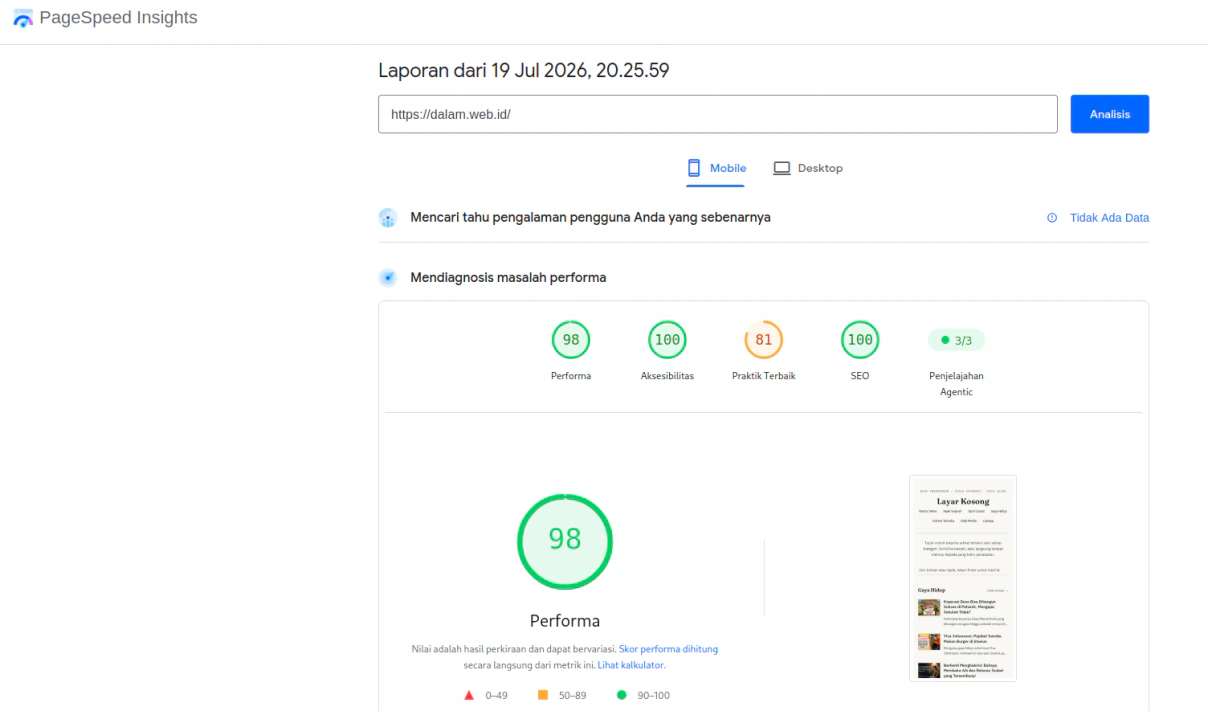
Task: Click the green circle 90–100 legend icon
Action: click(621, 695)
